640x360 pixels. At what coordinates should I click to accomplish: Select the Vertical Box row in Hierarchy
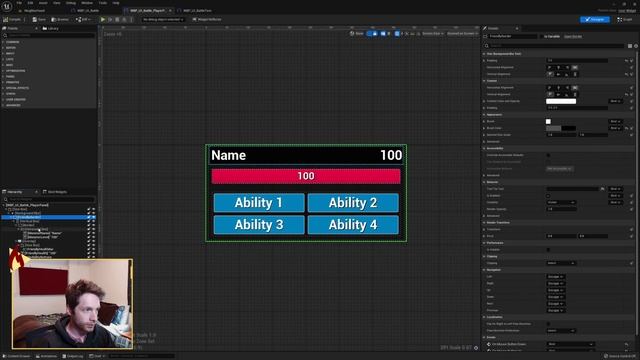click(29, 221)
